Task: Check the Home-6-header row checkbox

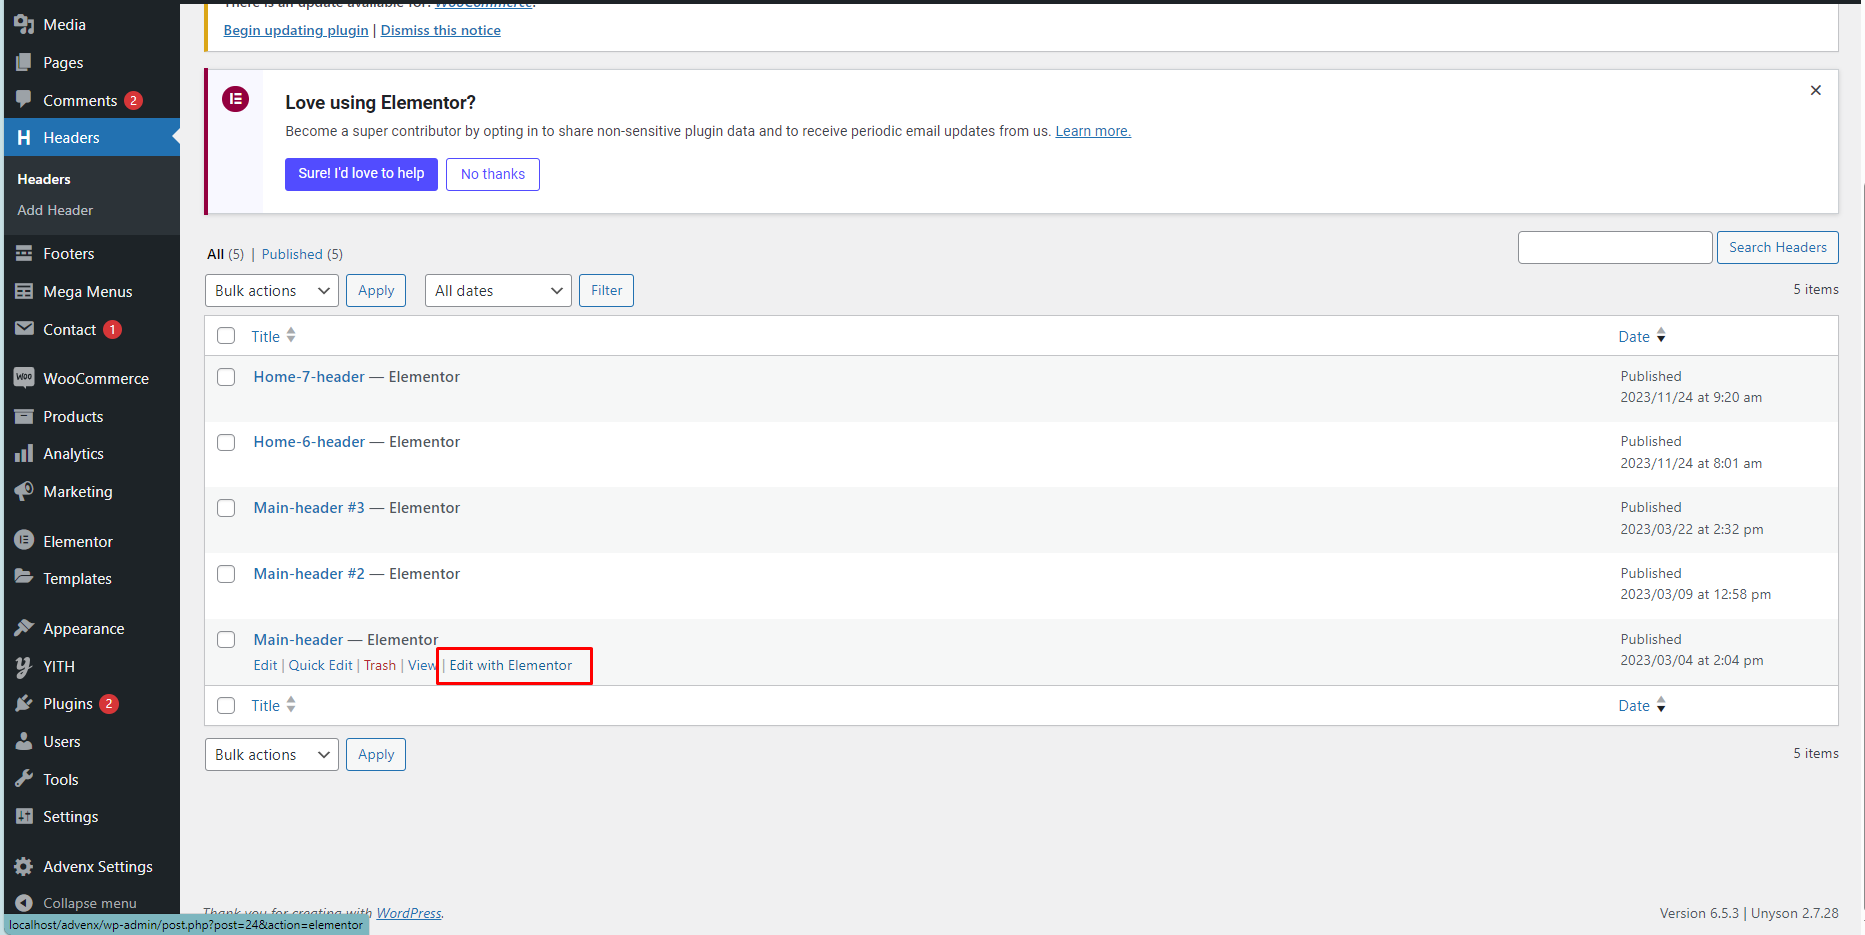Action: click(x=226, y=442)
